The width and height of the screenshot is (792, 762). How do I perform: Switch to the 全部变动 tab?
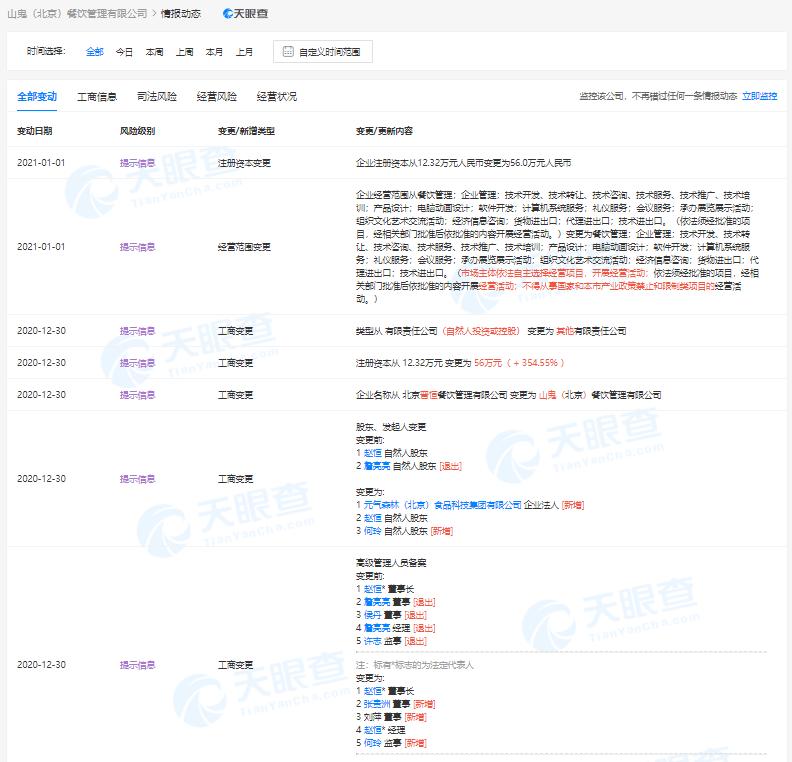(x=37, y=97)
